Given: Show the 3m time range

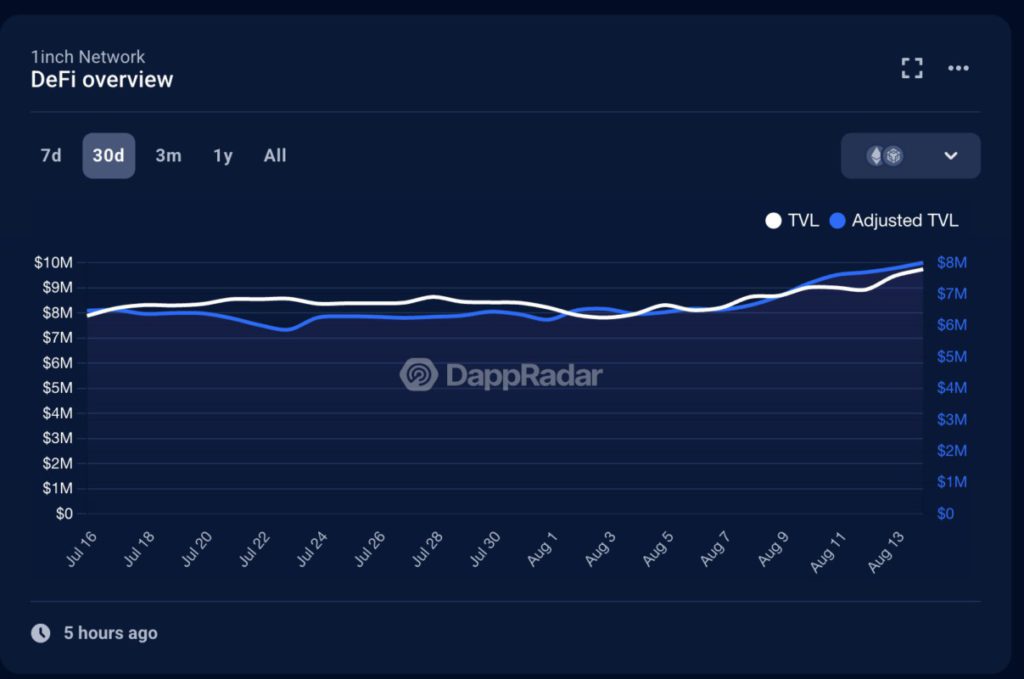Looking at the screenshot, I should [168, 156].
